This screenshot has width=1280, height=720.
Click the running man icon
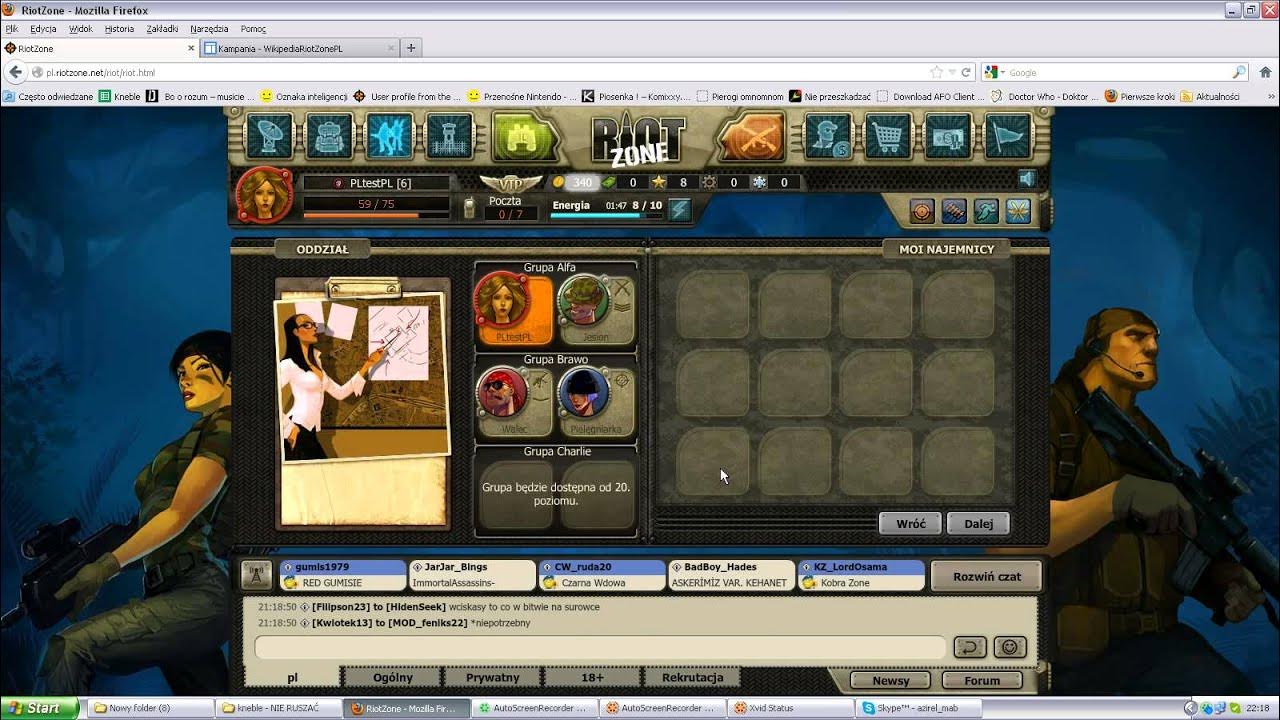tap(986, 211)
